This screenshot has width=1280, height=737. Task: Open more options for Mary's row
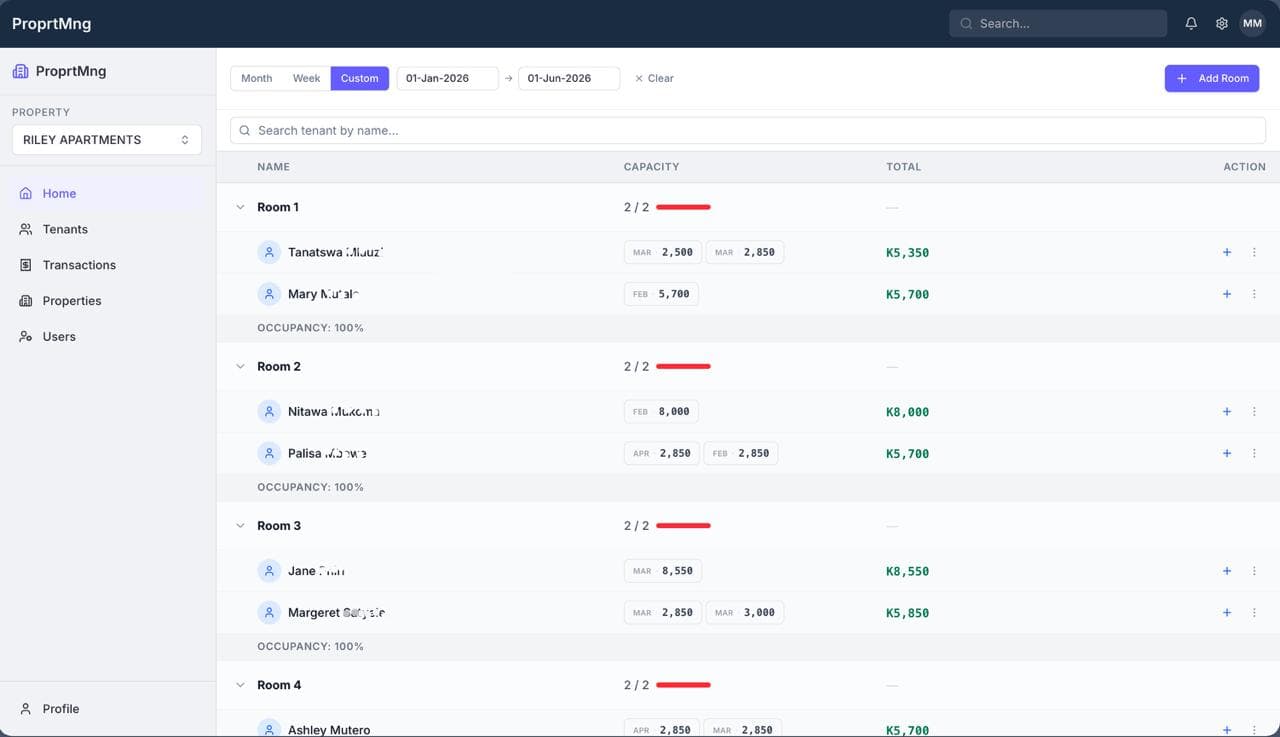pos(1254,294)
